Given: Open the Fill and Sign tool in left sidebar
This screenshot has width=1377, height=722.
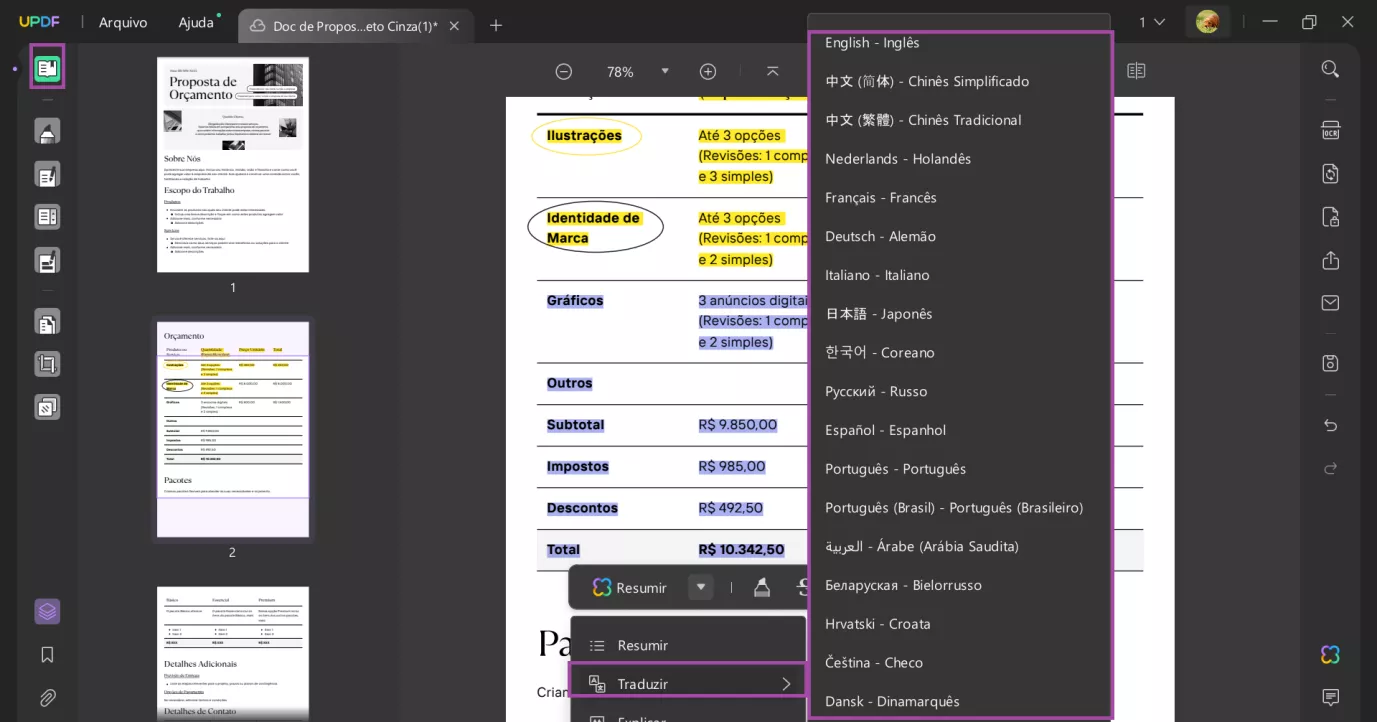Looking at the screenshot, I should click(47, 261).
